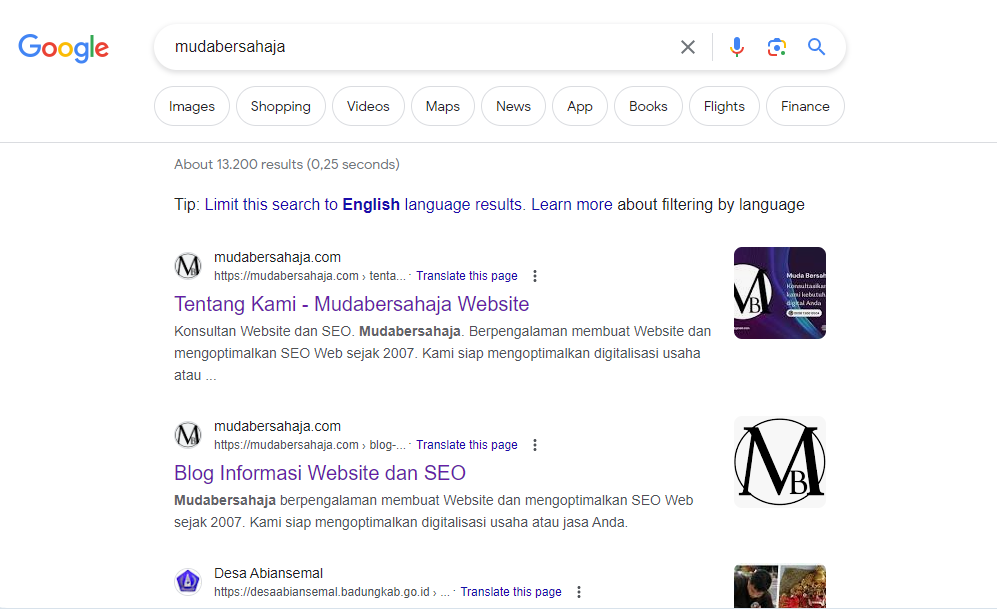Viewport: 997px width, 609px height.
Task: Click the microphone voice search icon
Action: (737, 47)
